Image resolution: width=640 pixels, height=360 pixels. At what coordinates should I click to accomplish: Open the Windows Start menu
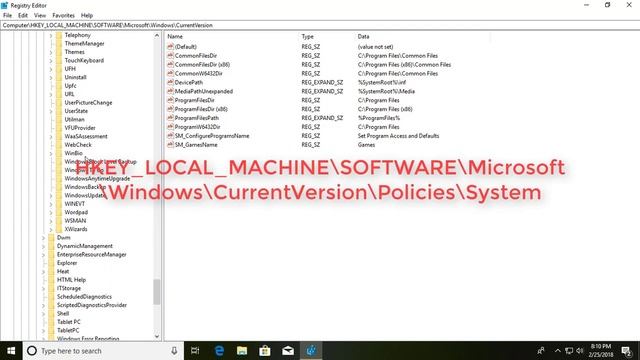(x=11, y=351)
